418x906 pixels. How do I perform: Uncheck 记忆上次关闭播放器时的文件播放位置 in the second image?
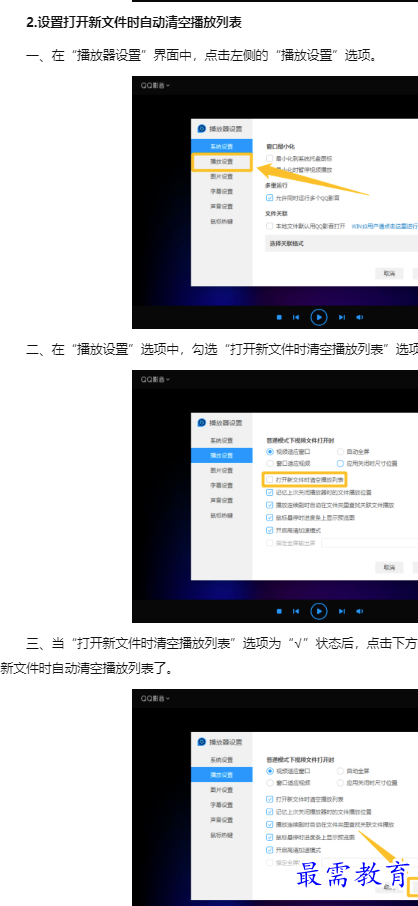(269, 493)
